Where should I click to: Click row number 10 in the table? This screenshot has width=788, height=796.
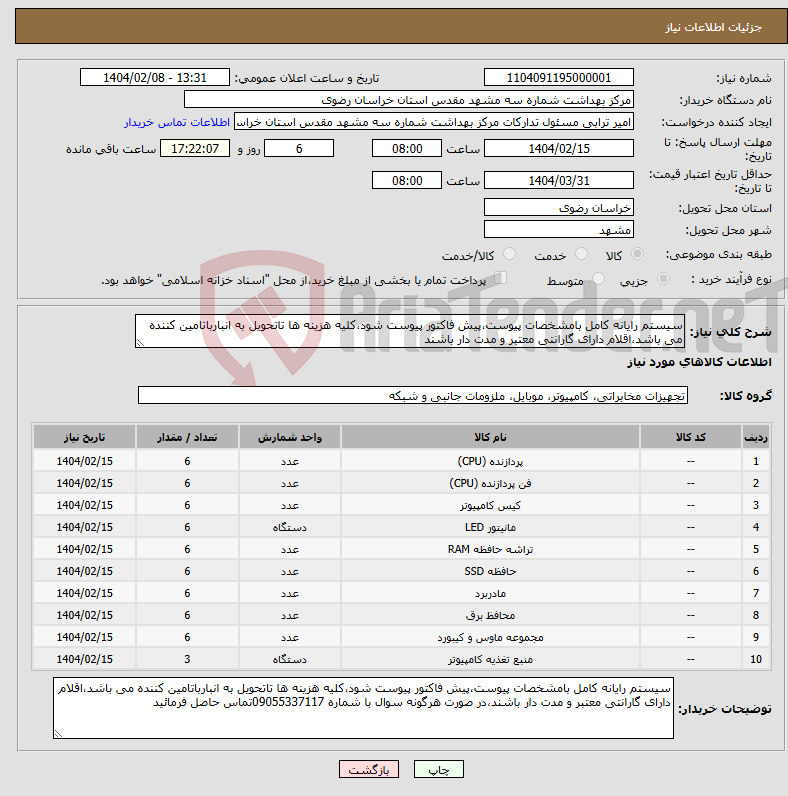click(x=756, y=659)
